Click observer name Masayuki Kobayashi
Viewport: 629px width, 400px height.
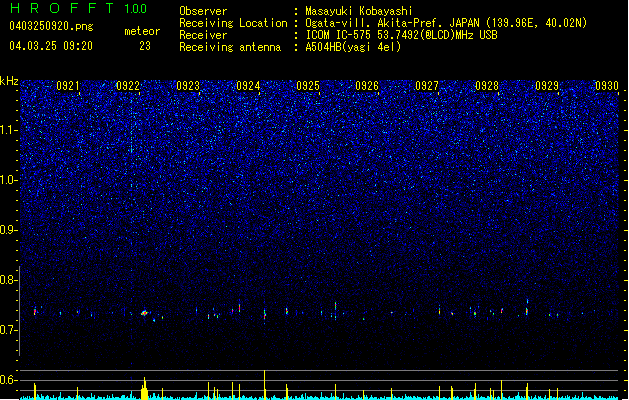(359, 11)
